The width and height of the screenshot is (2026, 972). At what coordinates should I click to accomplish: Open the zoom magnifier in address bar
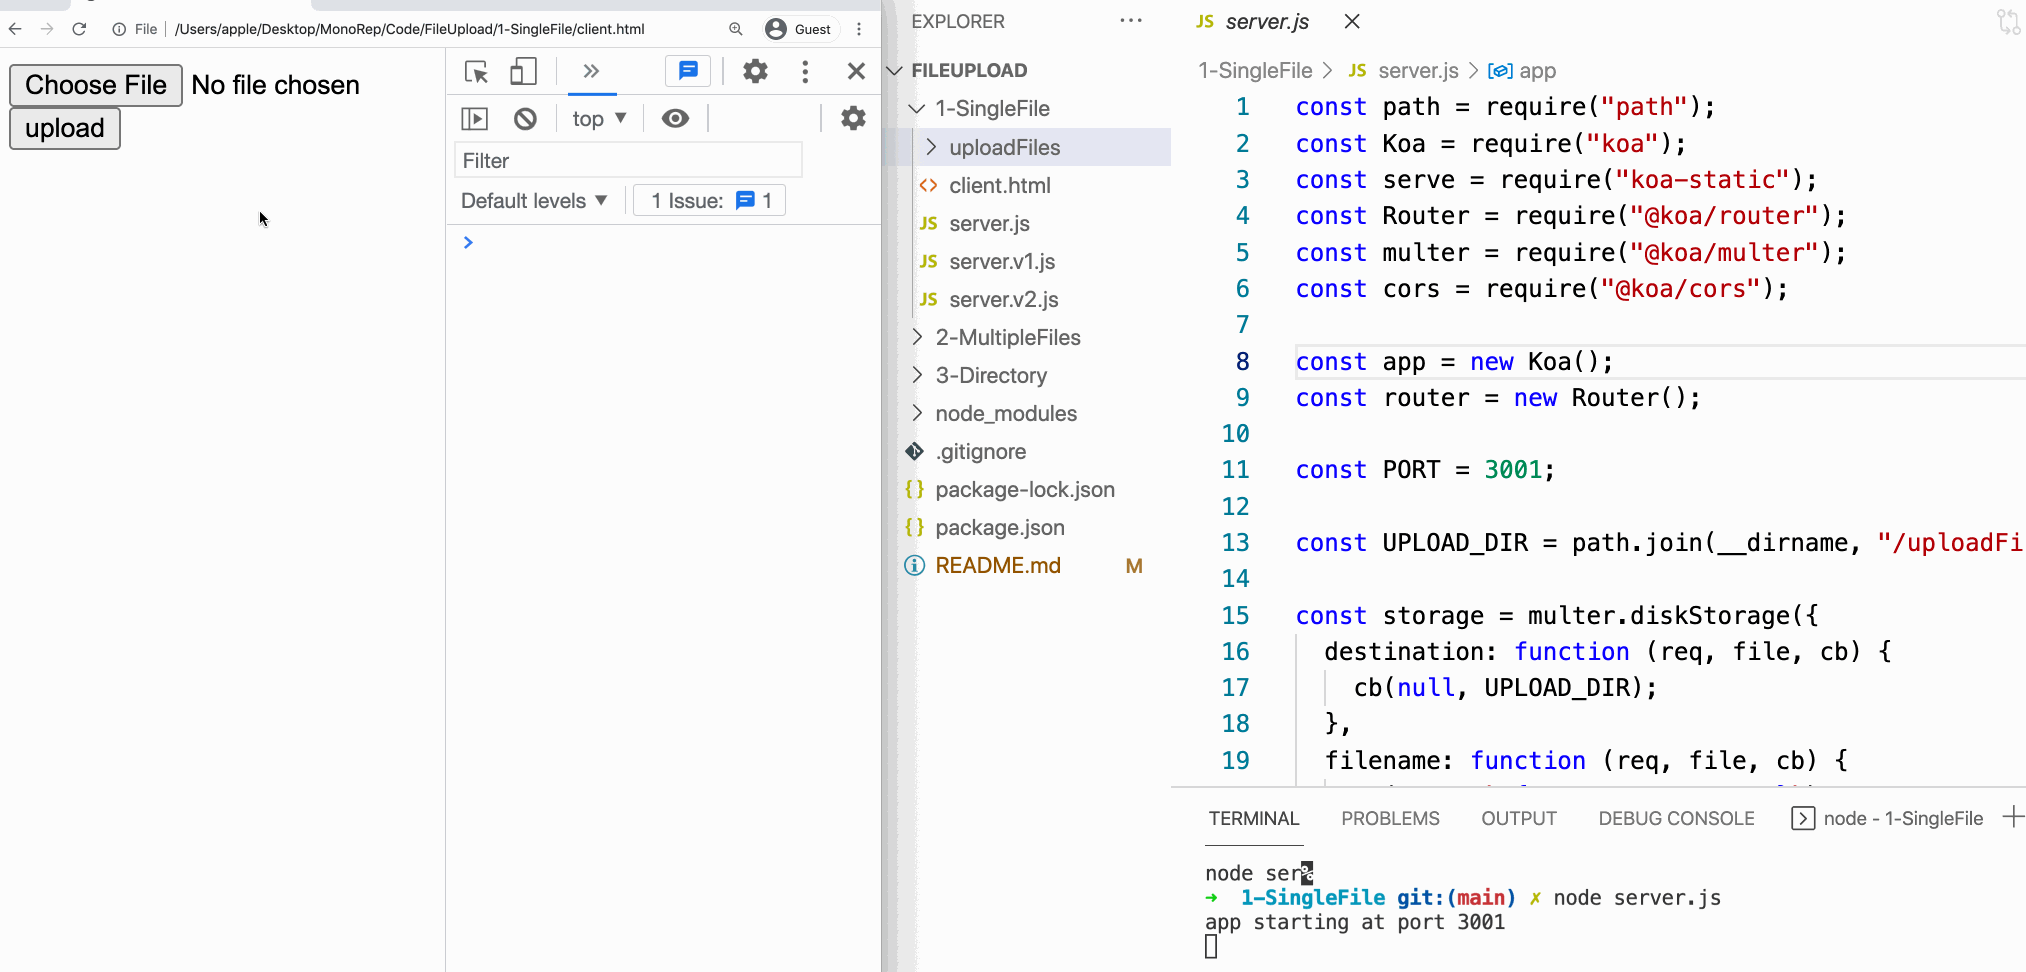pyautogui.click(x=736, y=29)
